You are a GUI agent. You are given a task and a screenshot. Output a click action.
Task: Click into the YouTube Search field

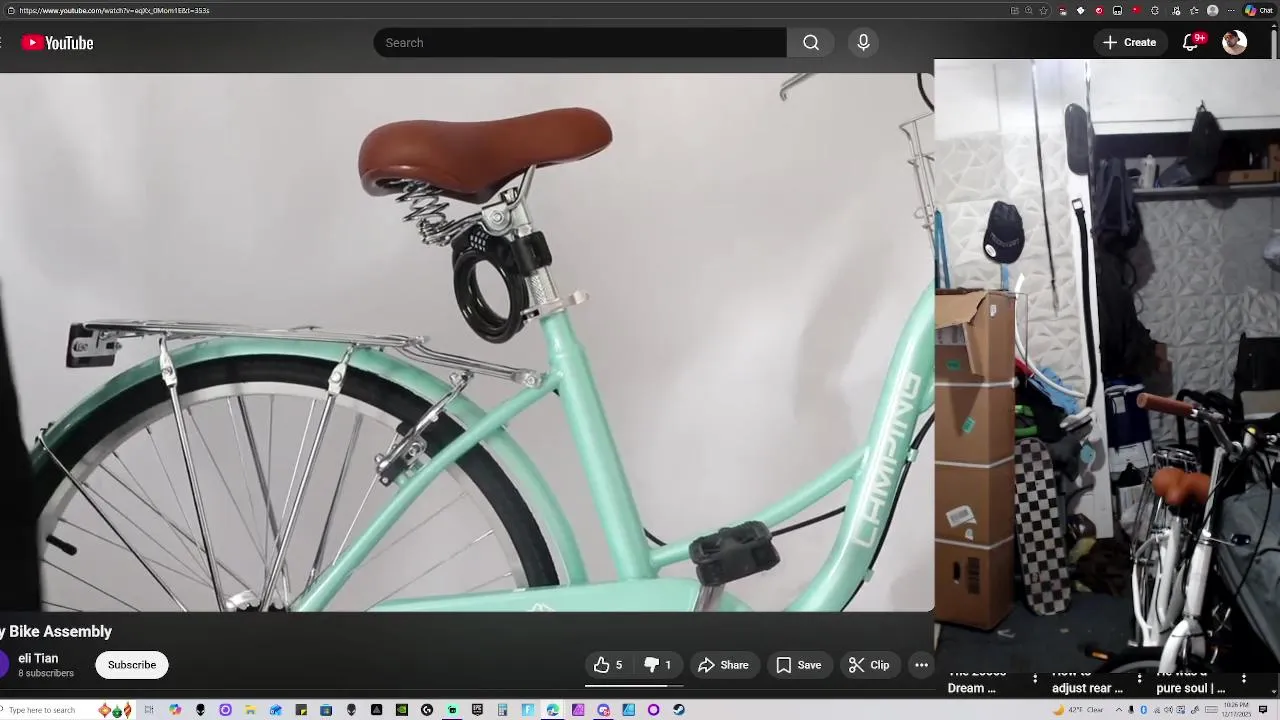580,43
